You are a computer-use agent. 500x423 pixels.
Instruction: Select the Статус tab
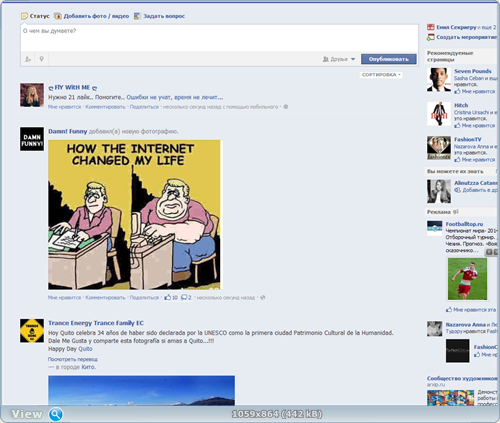tap(35, 16)
